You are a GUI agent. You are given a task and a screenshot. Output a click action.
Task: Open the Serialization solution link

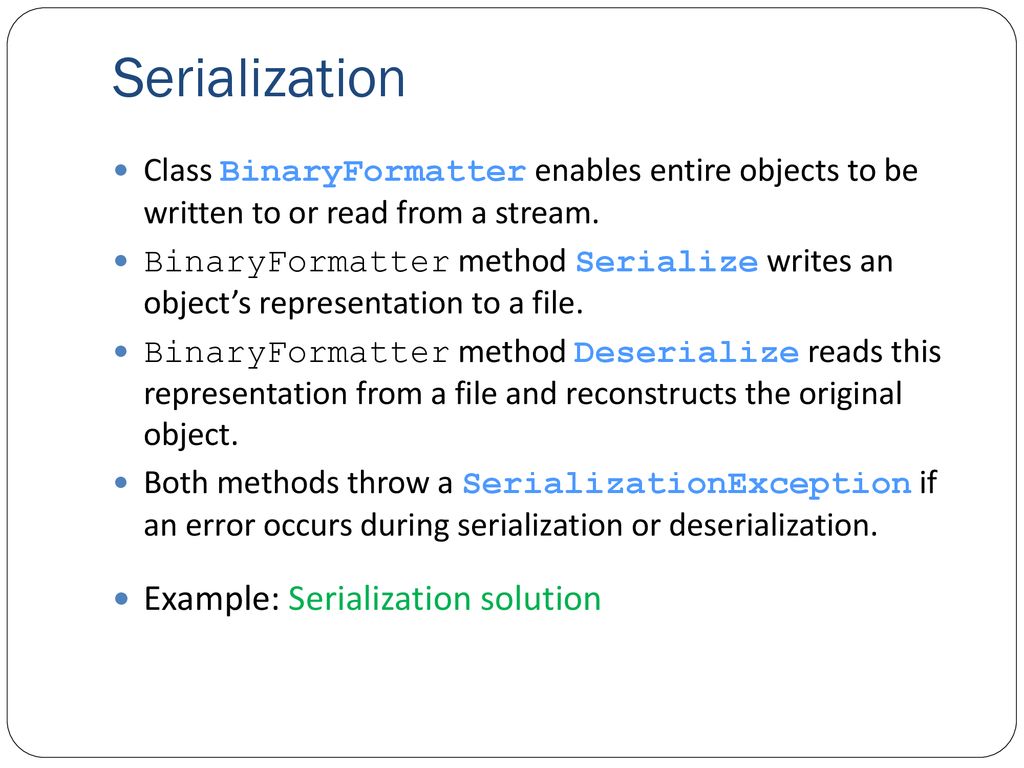(x=444, y=598)
